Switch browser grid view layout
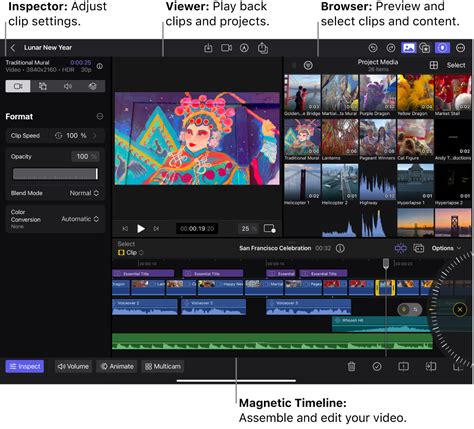The width and height of the screenshot is (474, 429). (434, 65)
